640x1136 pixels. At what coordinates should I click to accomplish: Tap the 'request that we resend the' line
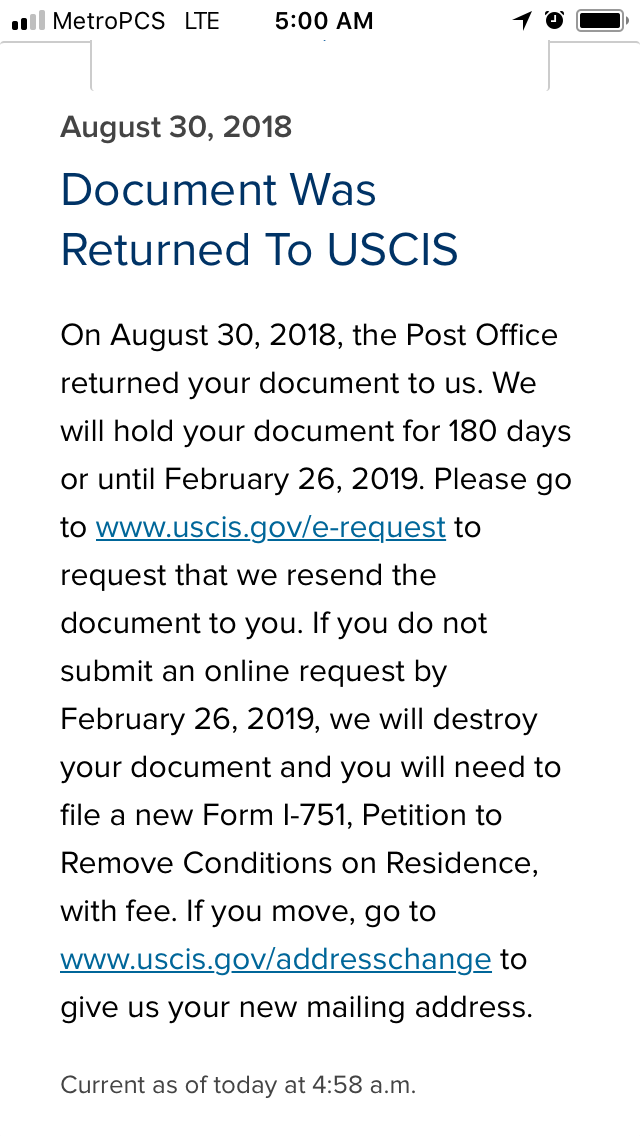[x=248, y=575]
